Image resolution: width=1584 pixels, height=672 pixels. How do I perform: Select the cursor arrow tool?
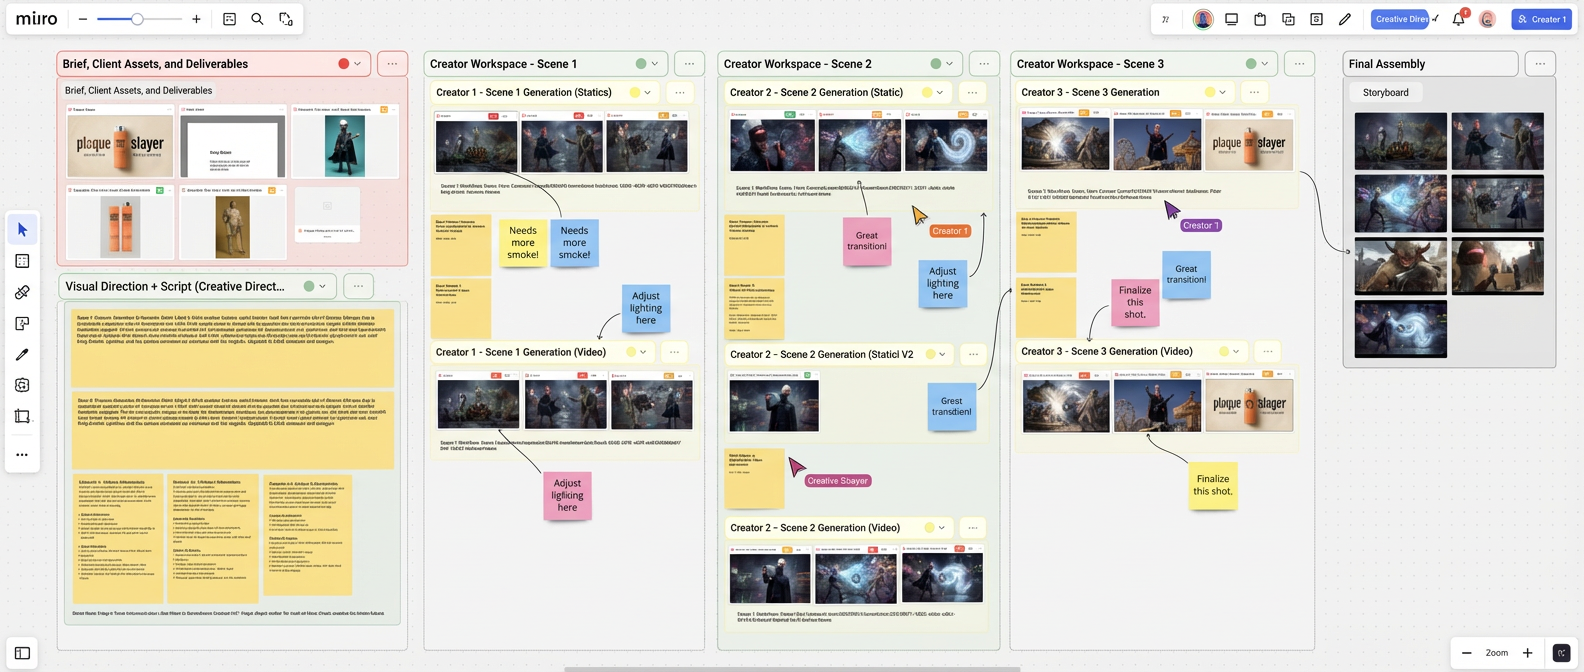coord(22,230)
